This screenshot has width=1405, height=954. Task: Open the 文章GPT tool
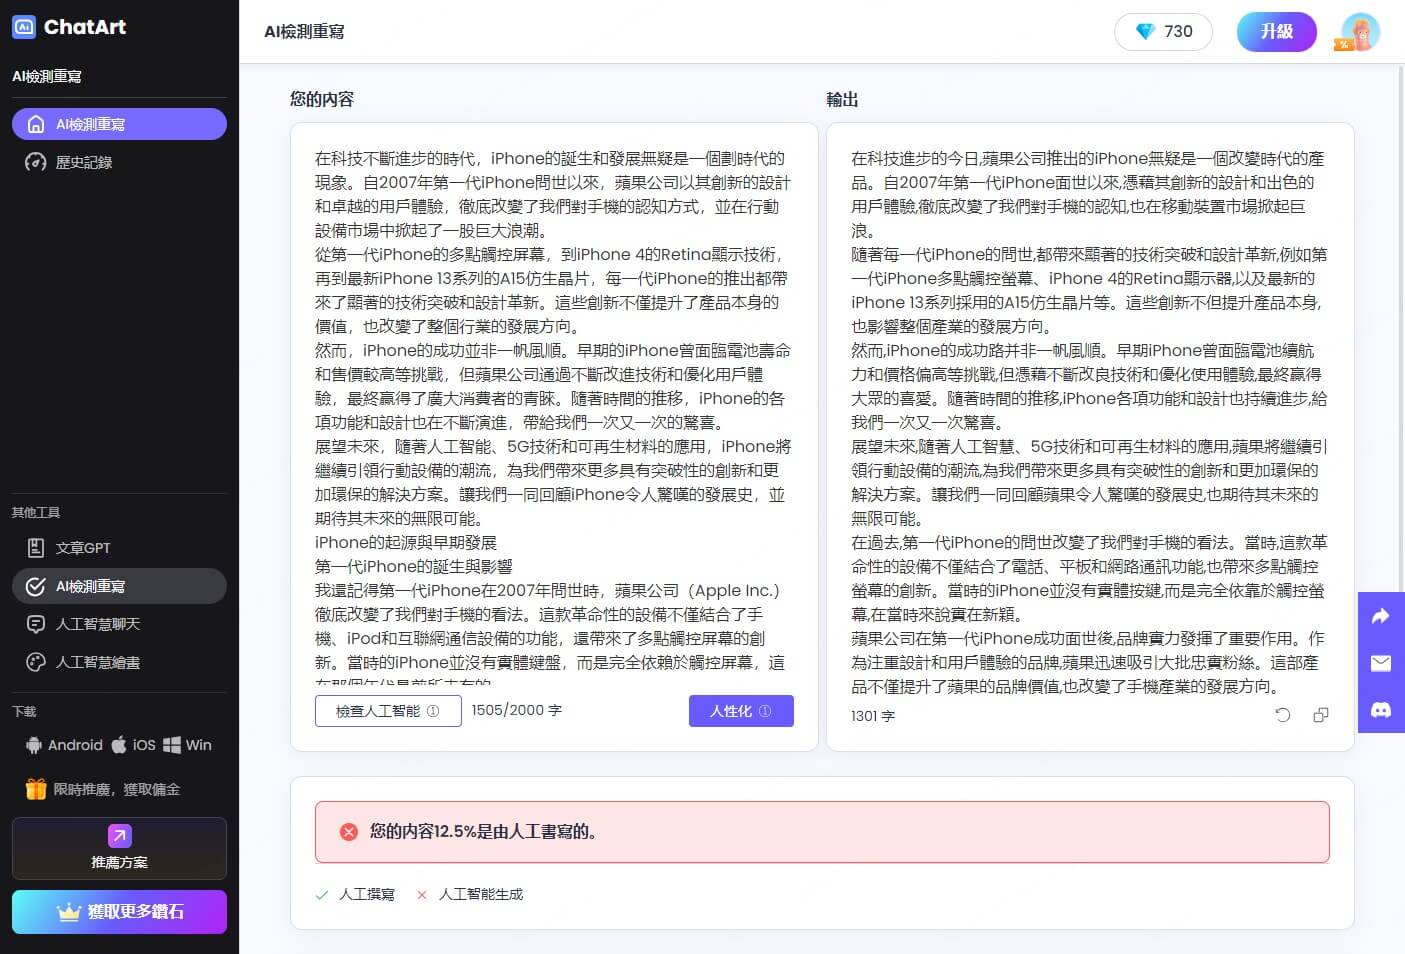coord(119,548)
